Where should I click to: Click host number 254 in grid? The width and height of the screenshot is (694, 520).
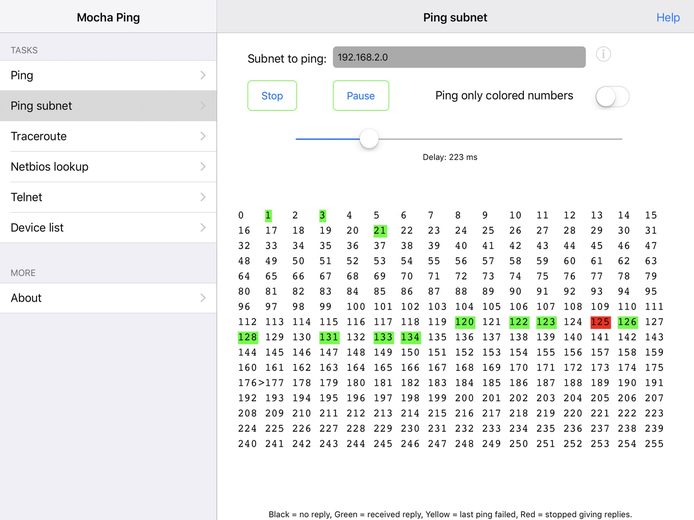[627, 444]
